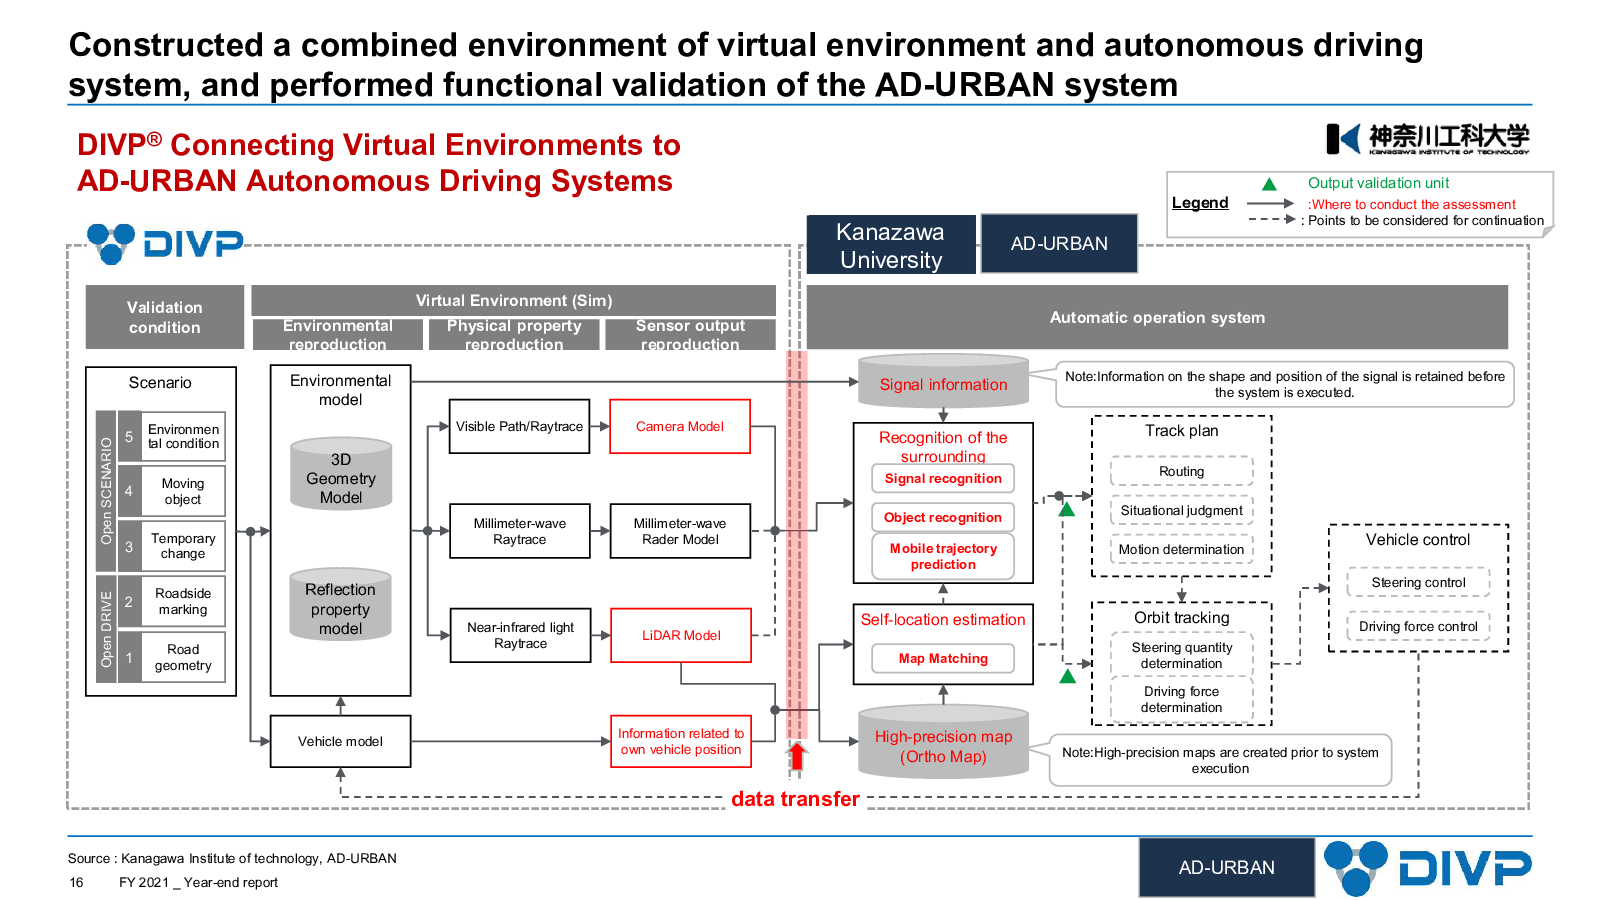
Task: Click the Track plan title
Action: (x=1182, y=430)
